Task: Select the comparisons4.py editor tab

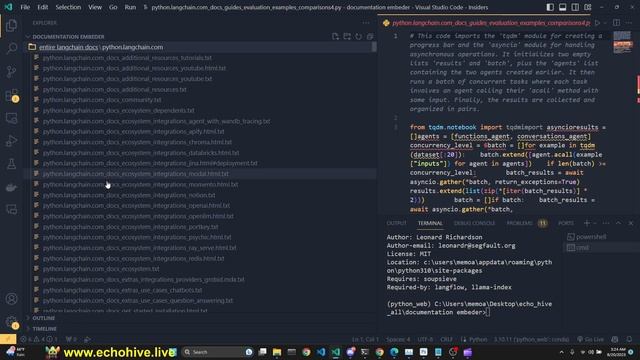Action: click(x=487, y=23)
